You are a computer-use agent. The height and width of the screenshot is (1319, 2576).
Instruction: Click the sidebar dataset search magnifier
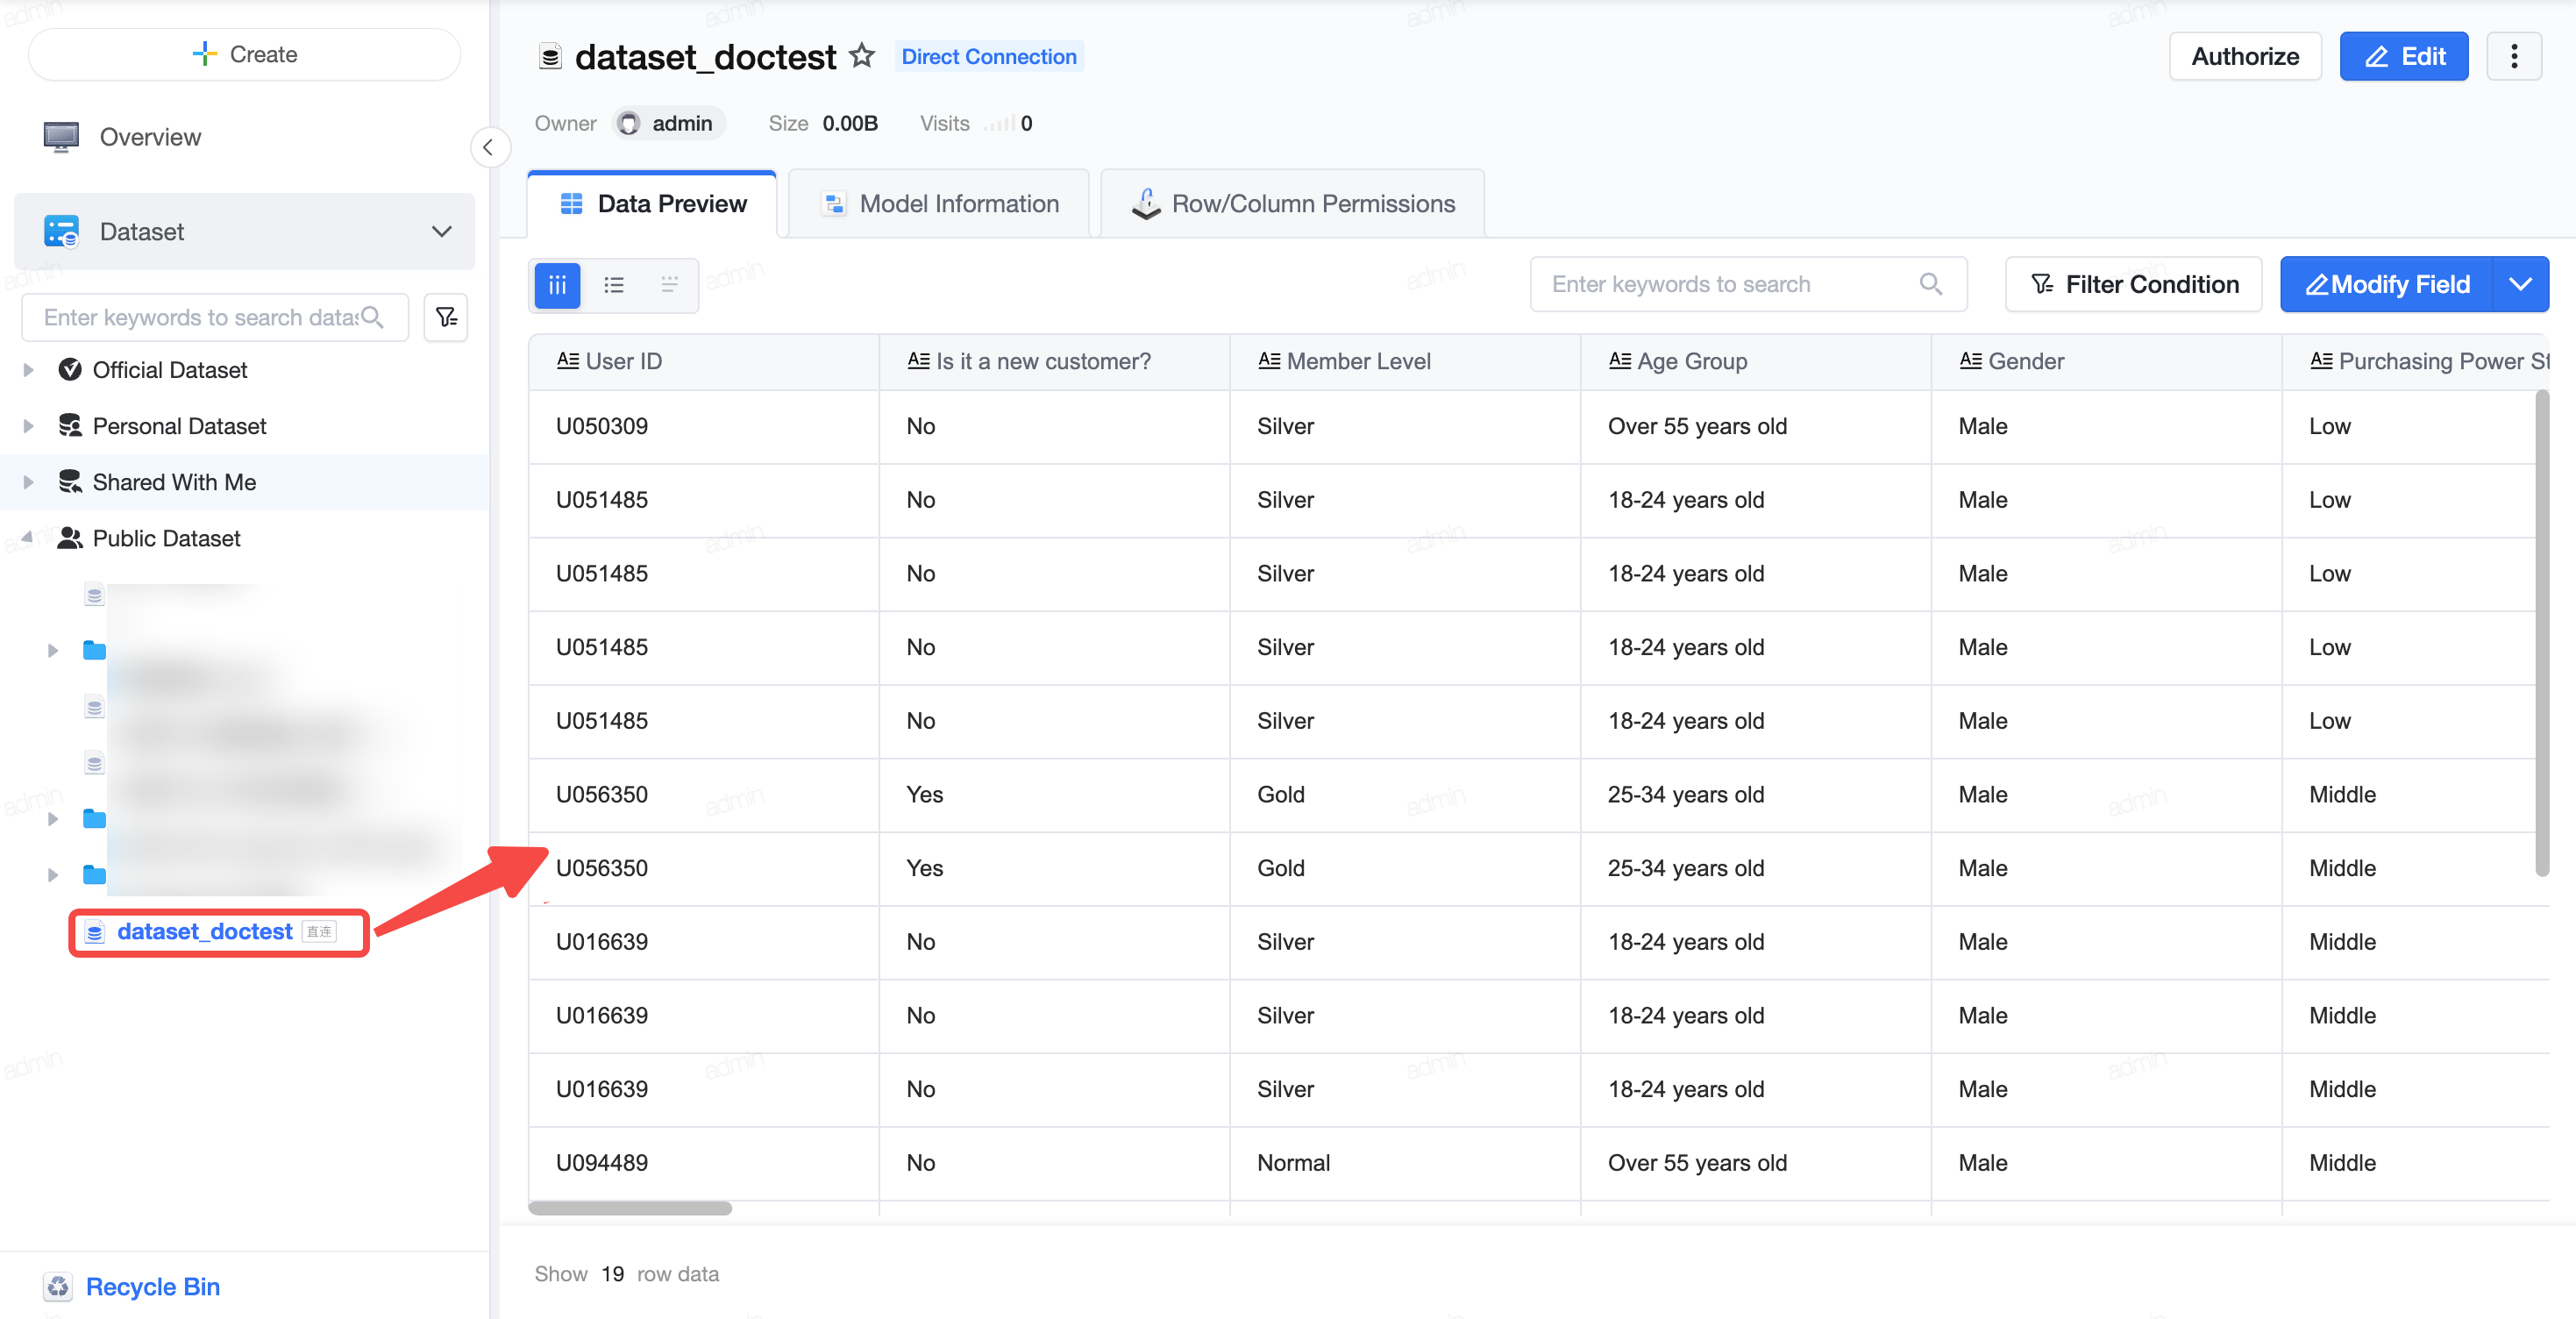click(373, 317)
